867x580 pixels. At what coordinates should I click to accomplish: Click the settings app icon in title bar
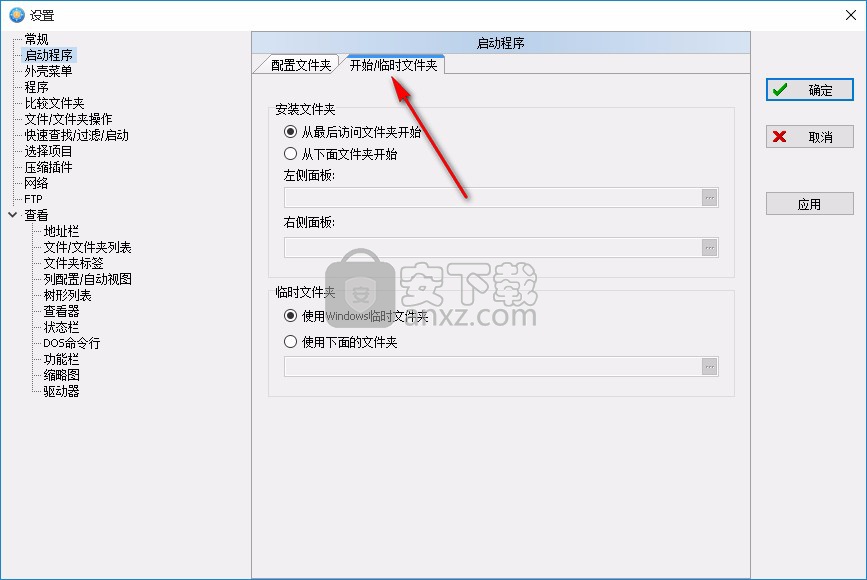pyautogui.click(x=17, y=15)
